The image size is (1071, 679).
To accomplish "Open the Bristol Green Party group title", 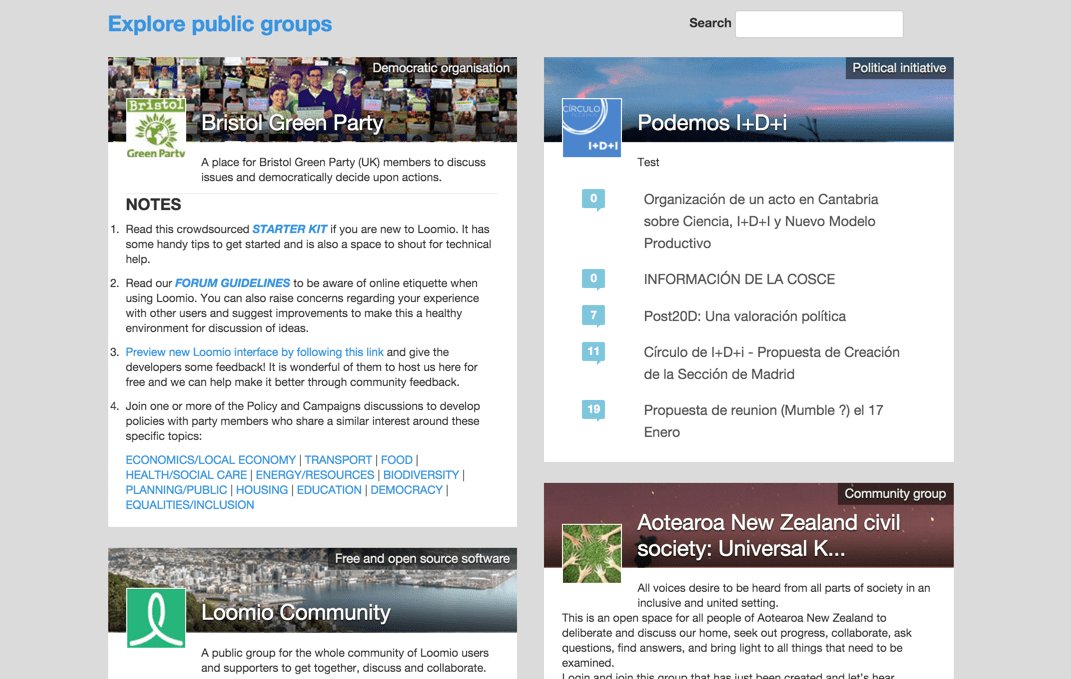I will [292, 123].
